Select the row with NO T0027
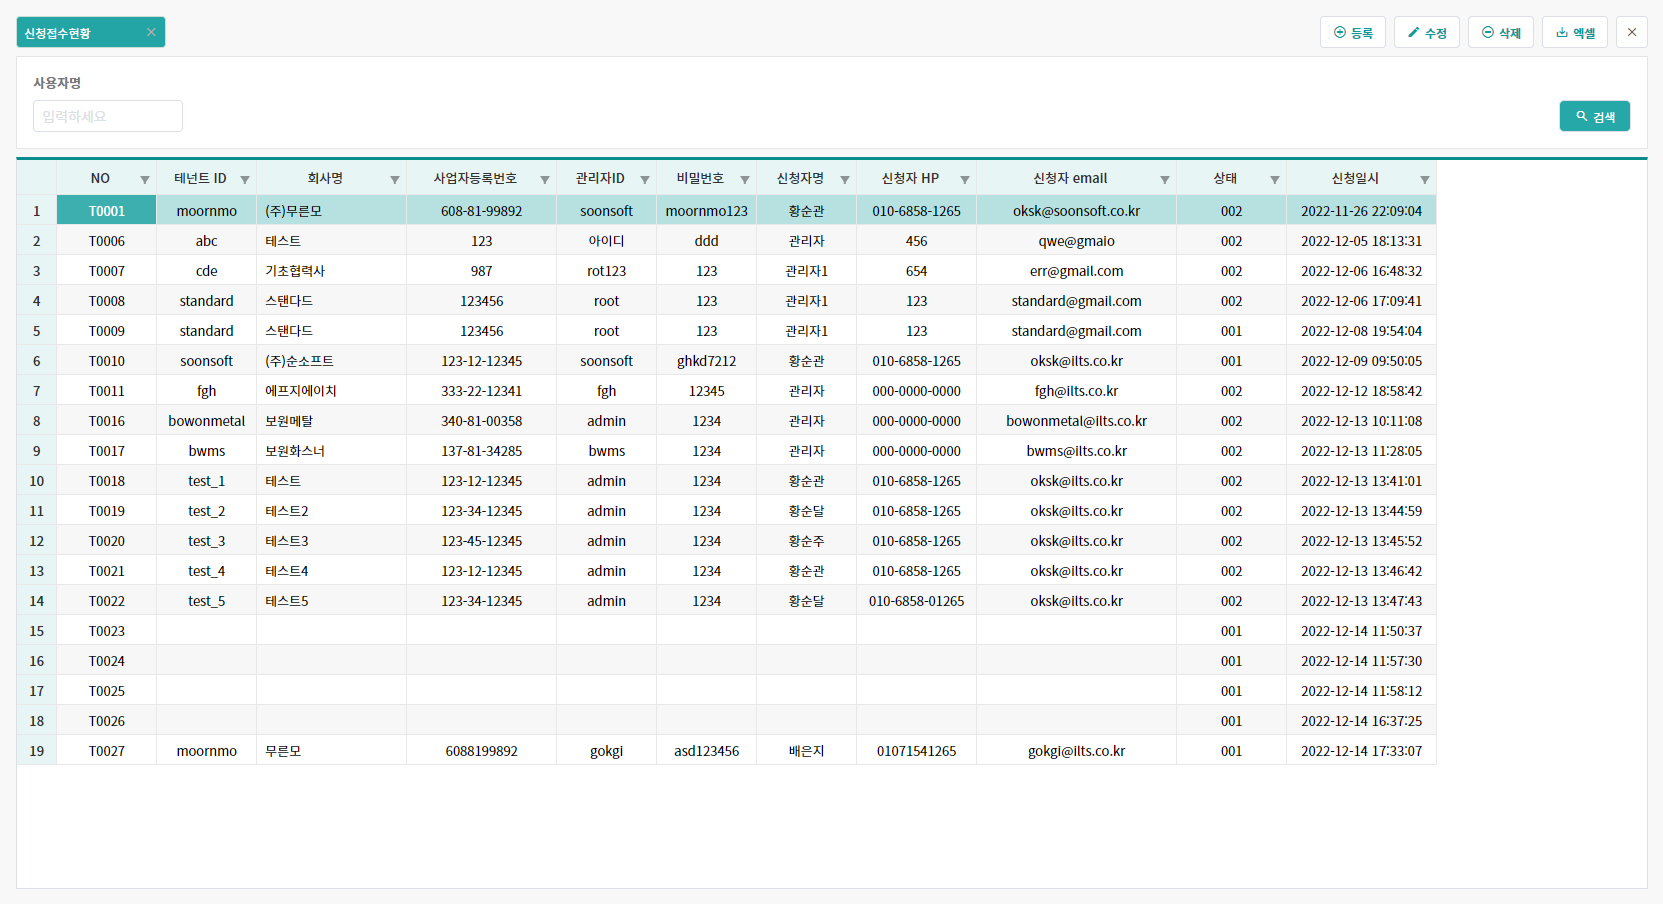 pyautogui.click(x=107, y=751)
